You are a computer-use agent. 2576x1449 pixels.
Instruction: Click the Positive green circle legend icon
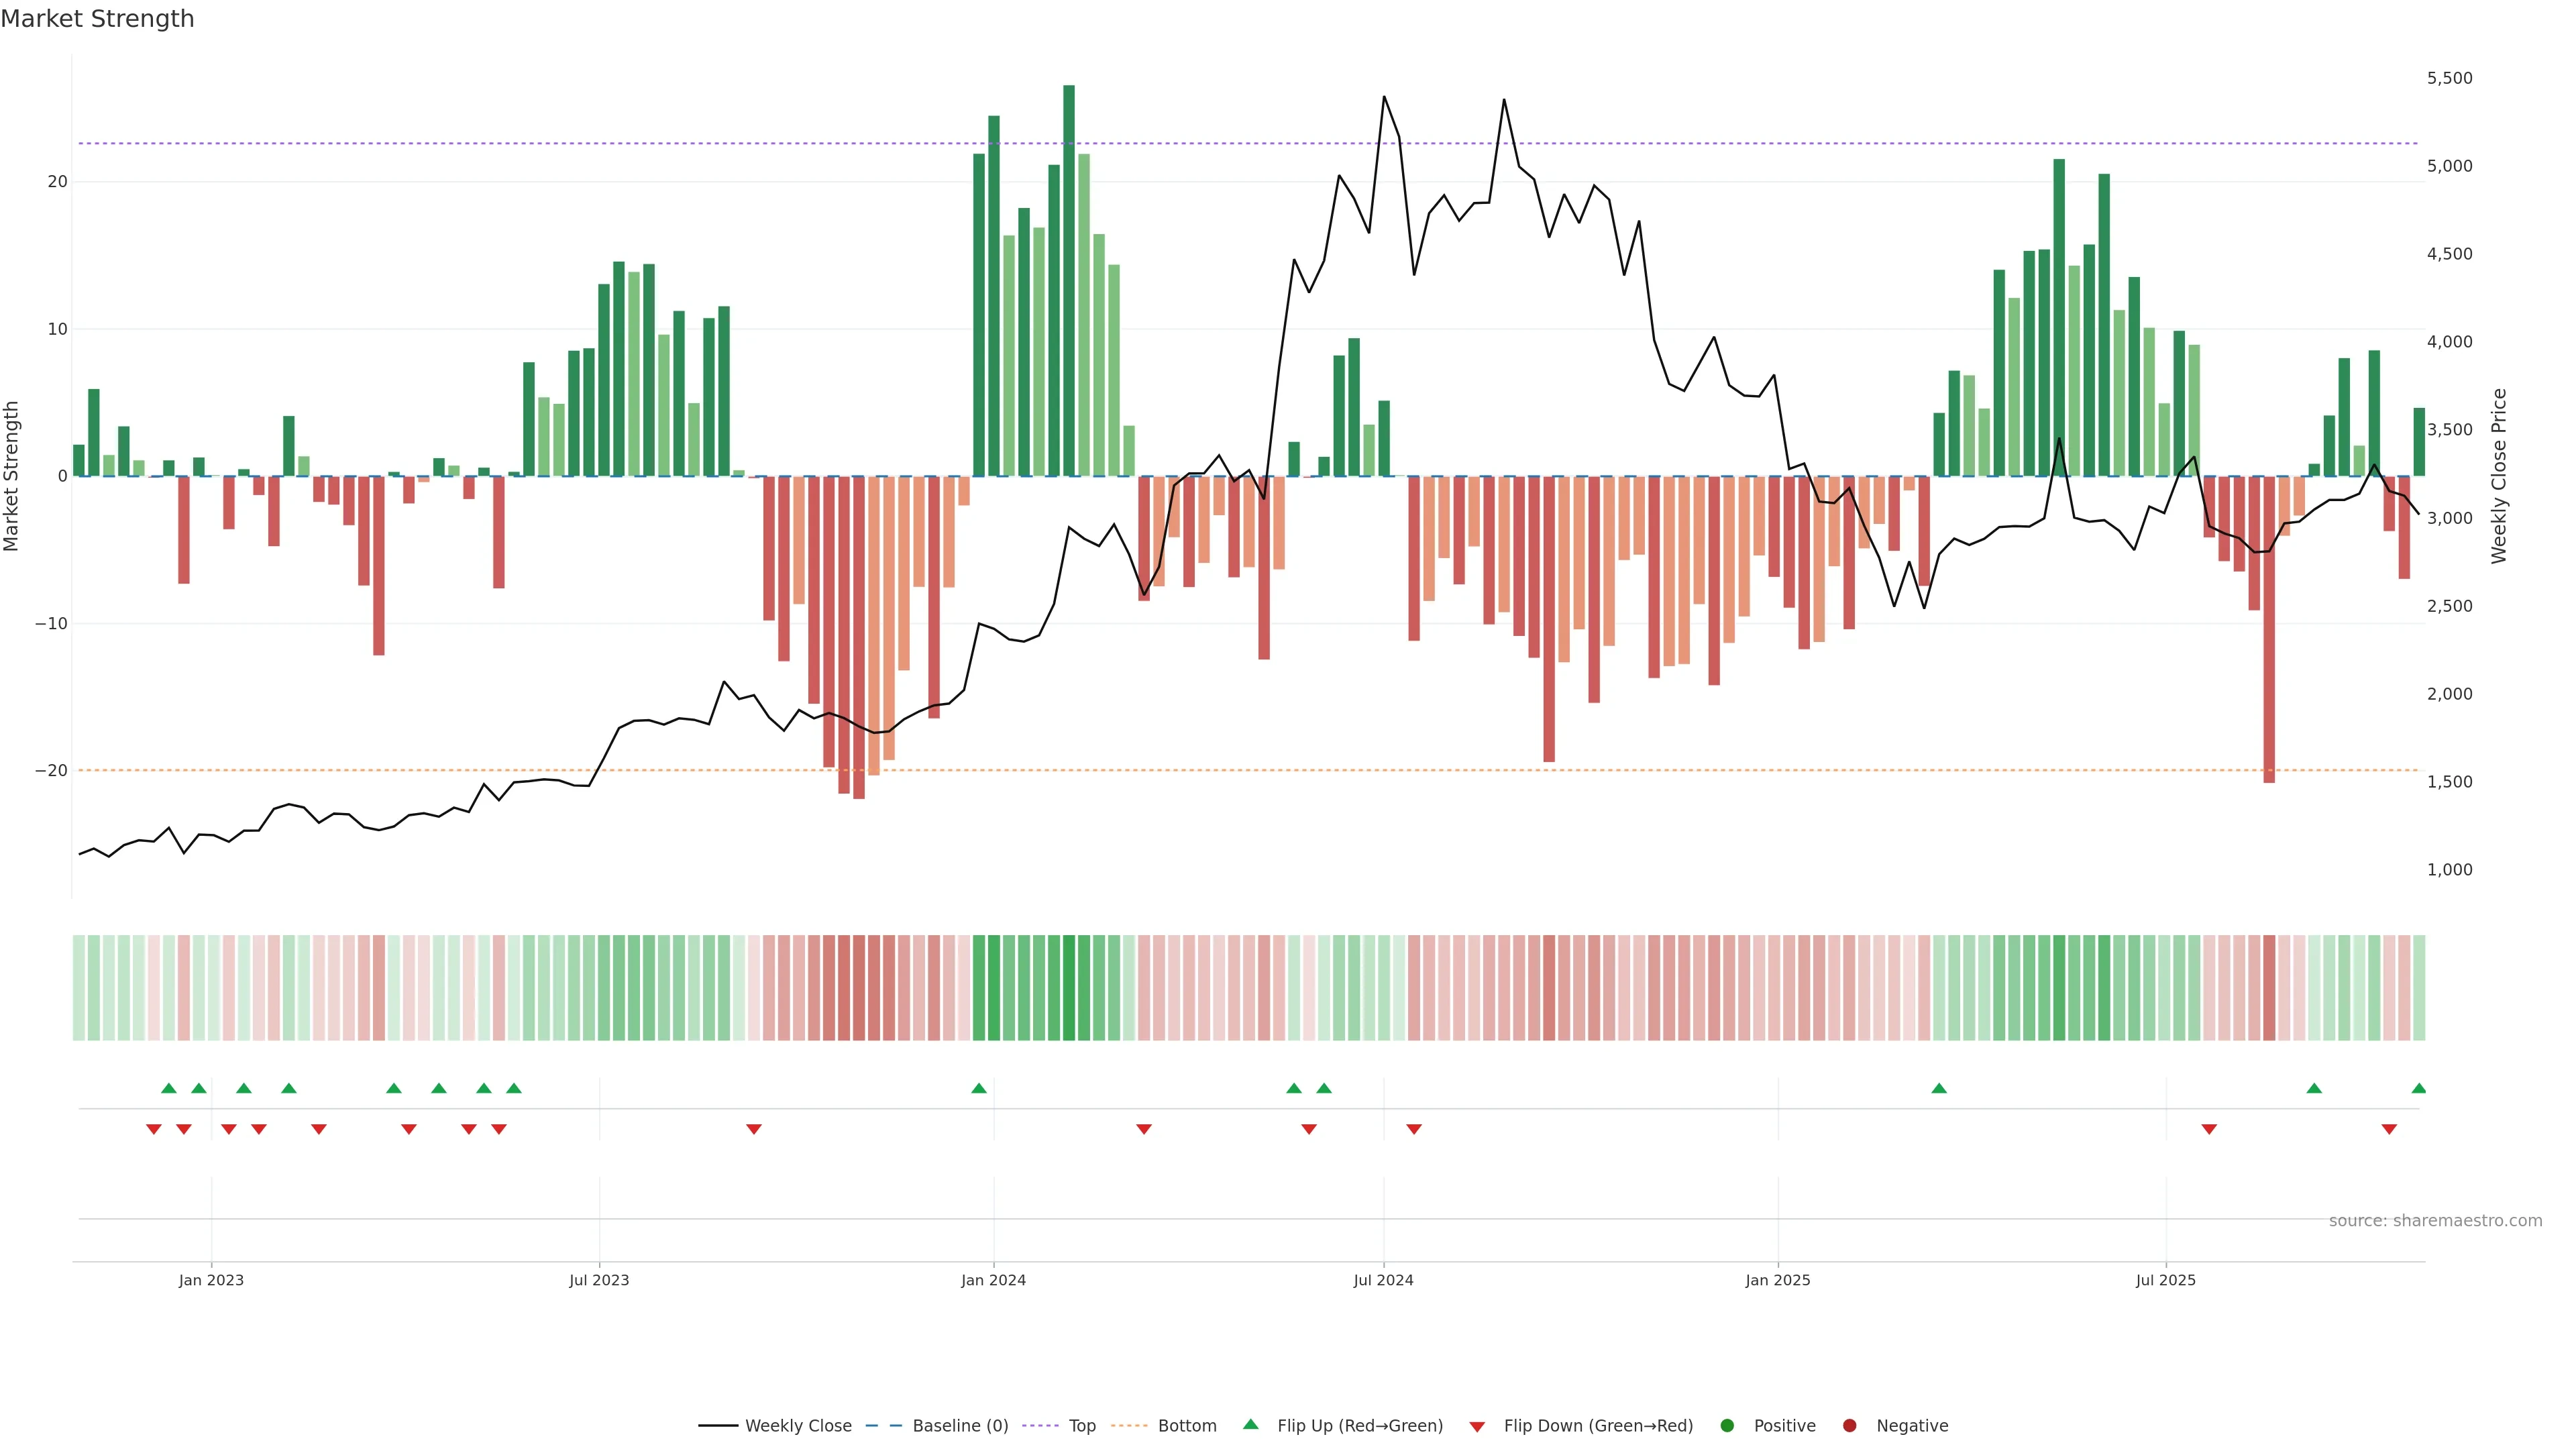coord(1727,1426)
